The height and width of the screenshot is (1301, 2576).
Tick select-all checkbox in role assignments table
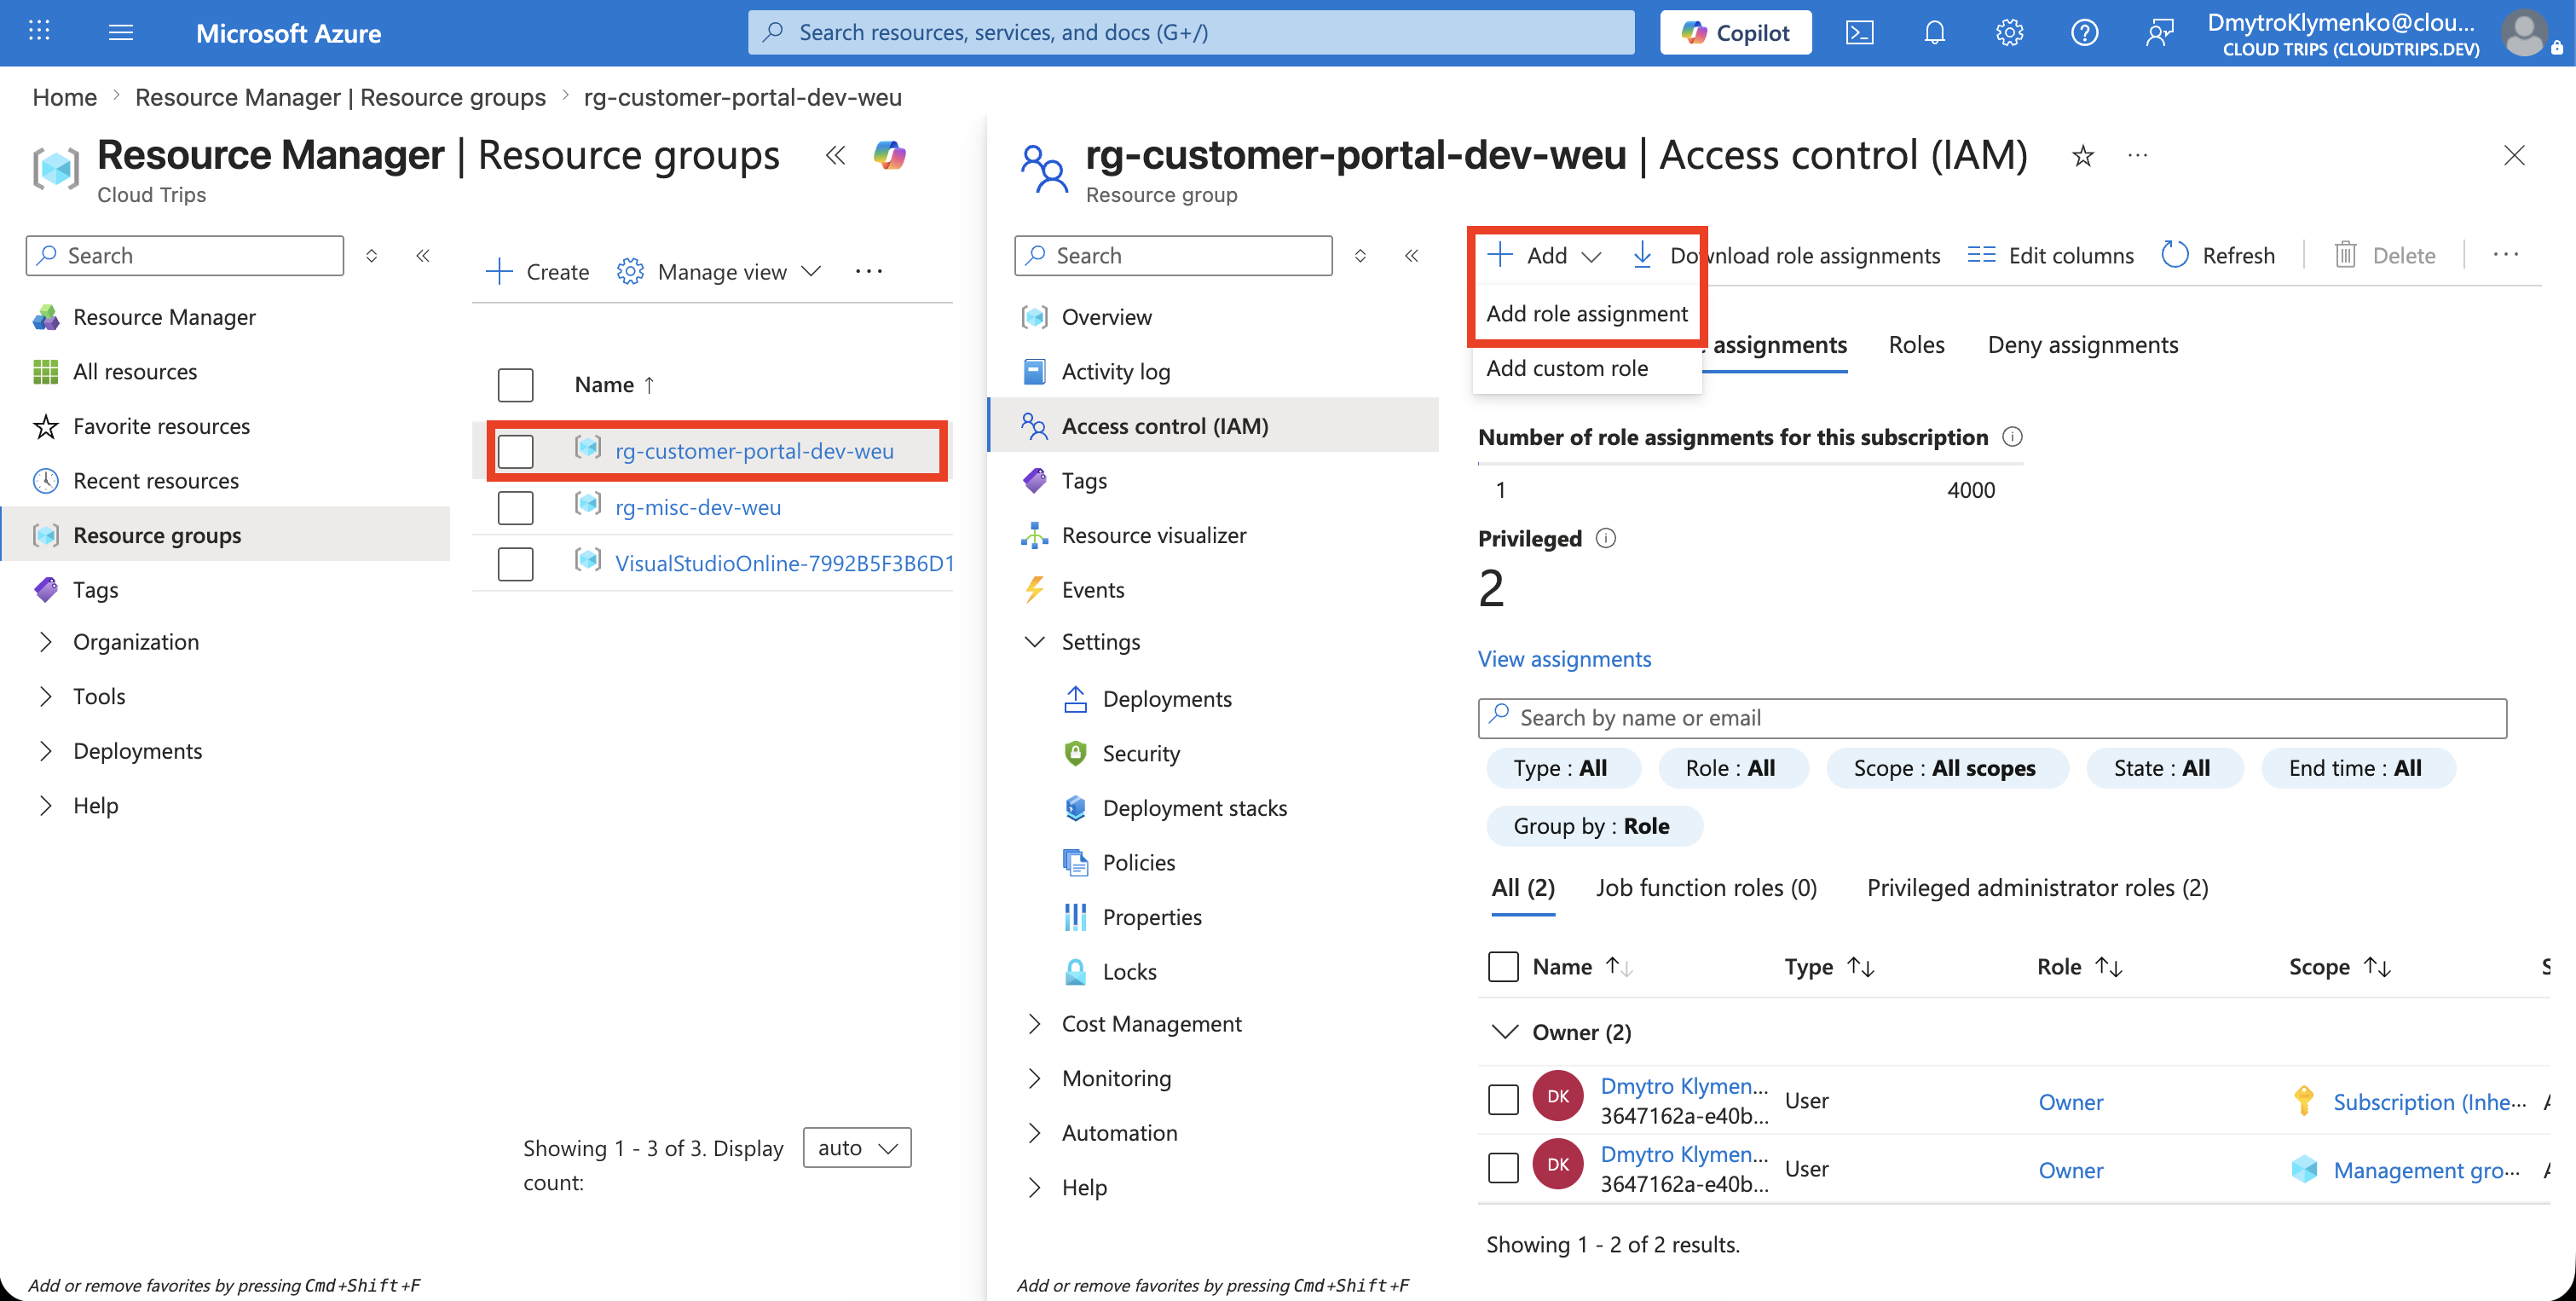tap(1503, 966)
